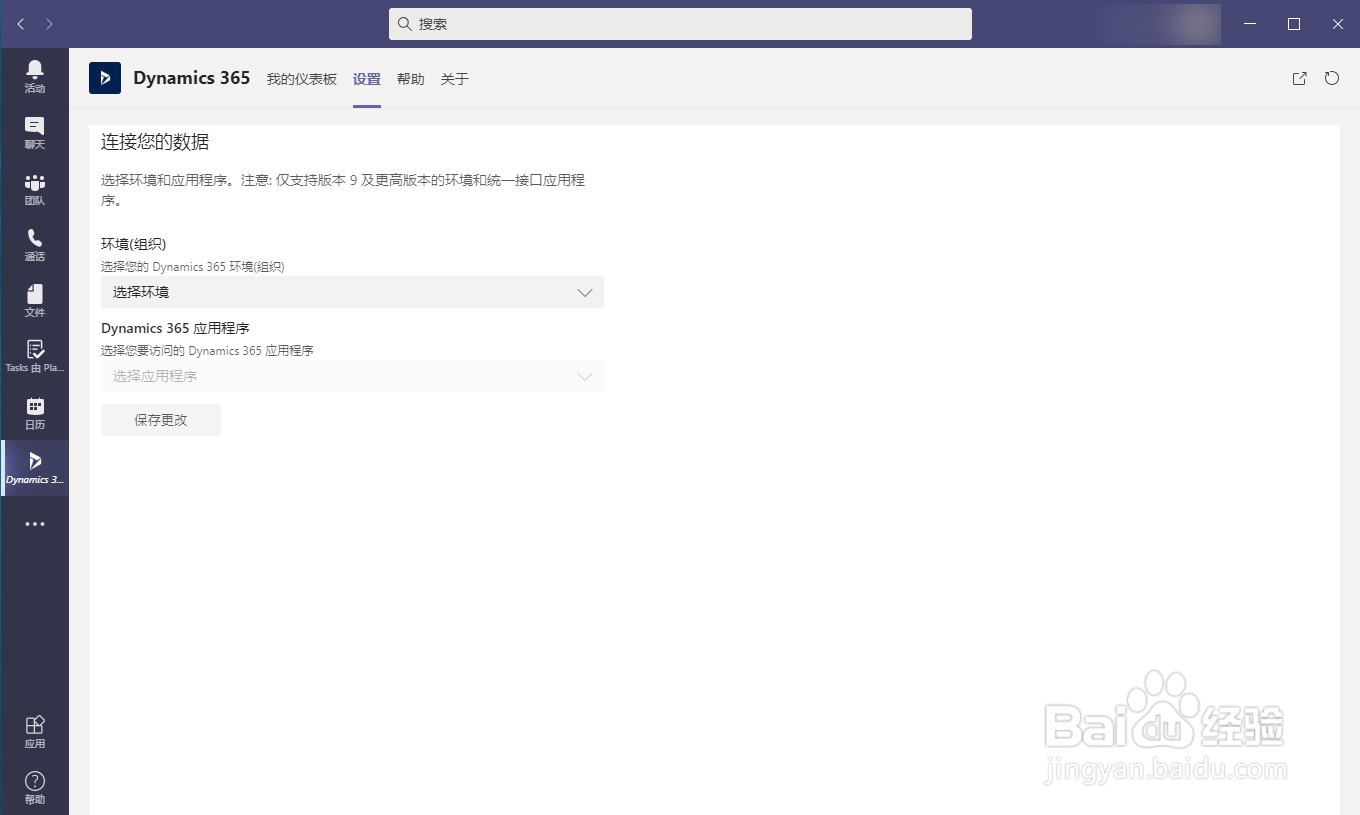Reload the tab with refresh icon
Viewport: 1360px width, 815px height.
click(x=1332, y=78)
